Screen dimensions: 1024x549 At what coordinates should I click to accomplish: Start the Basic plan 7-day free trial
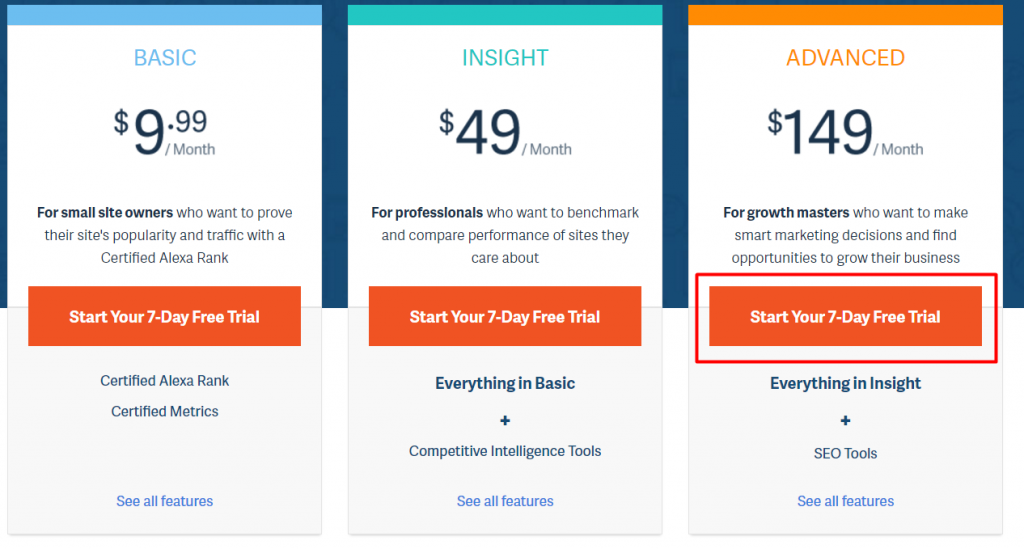click(164, 316)
